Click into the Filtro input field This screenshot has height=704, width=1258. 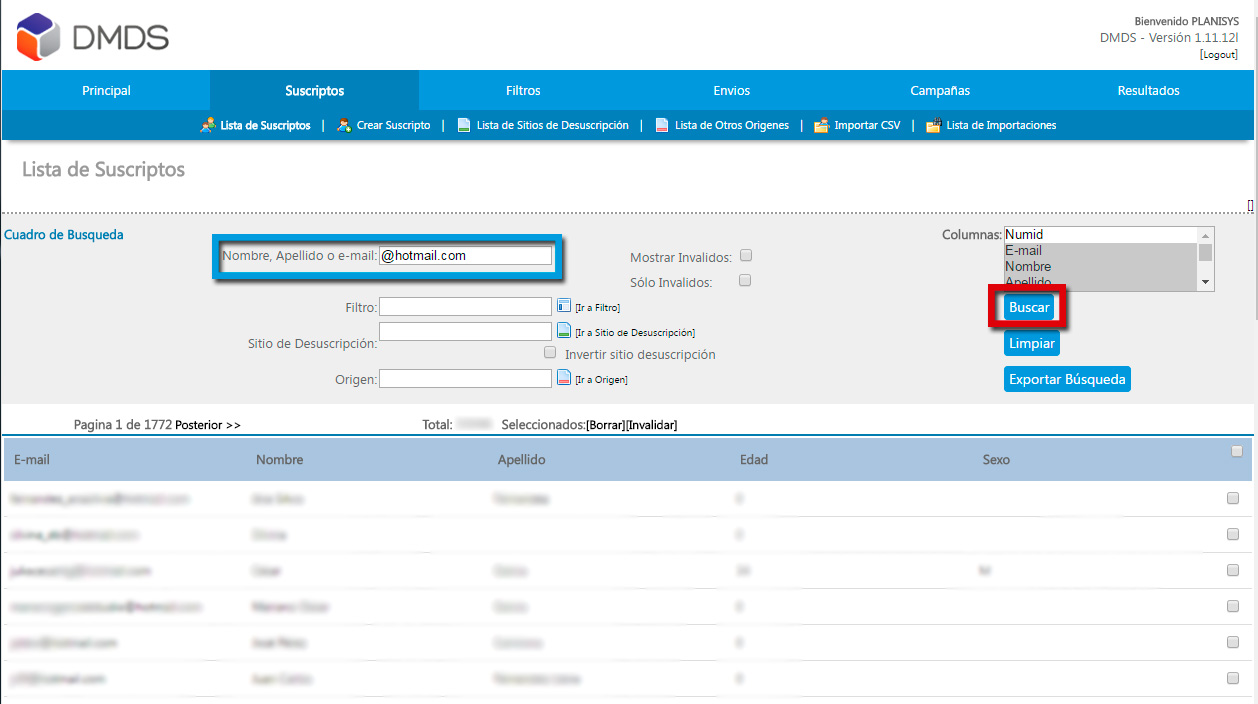pos(465,306)
